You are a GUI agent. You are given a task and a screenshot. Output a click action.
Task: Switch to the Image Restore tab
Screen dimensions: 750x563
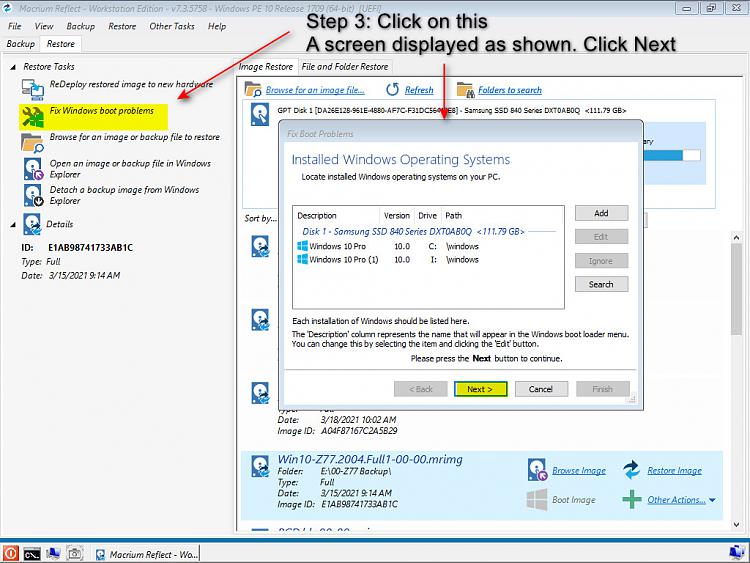(266, 66)
